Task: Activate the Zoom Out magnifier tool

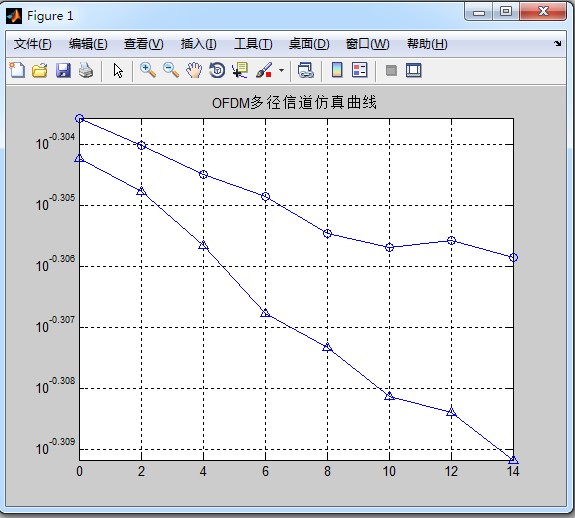Action: [171, 70]
